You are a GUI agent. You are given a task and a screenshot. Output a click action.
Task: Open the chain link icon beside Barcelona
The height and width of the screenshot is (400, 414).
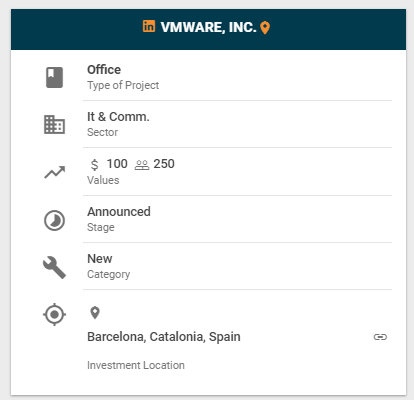380,337
